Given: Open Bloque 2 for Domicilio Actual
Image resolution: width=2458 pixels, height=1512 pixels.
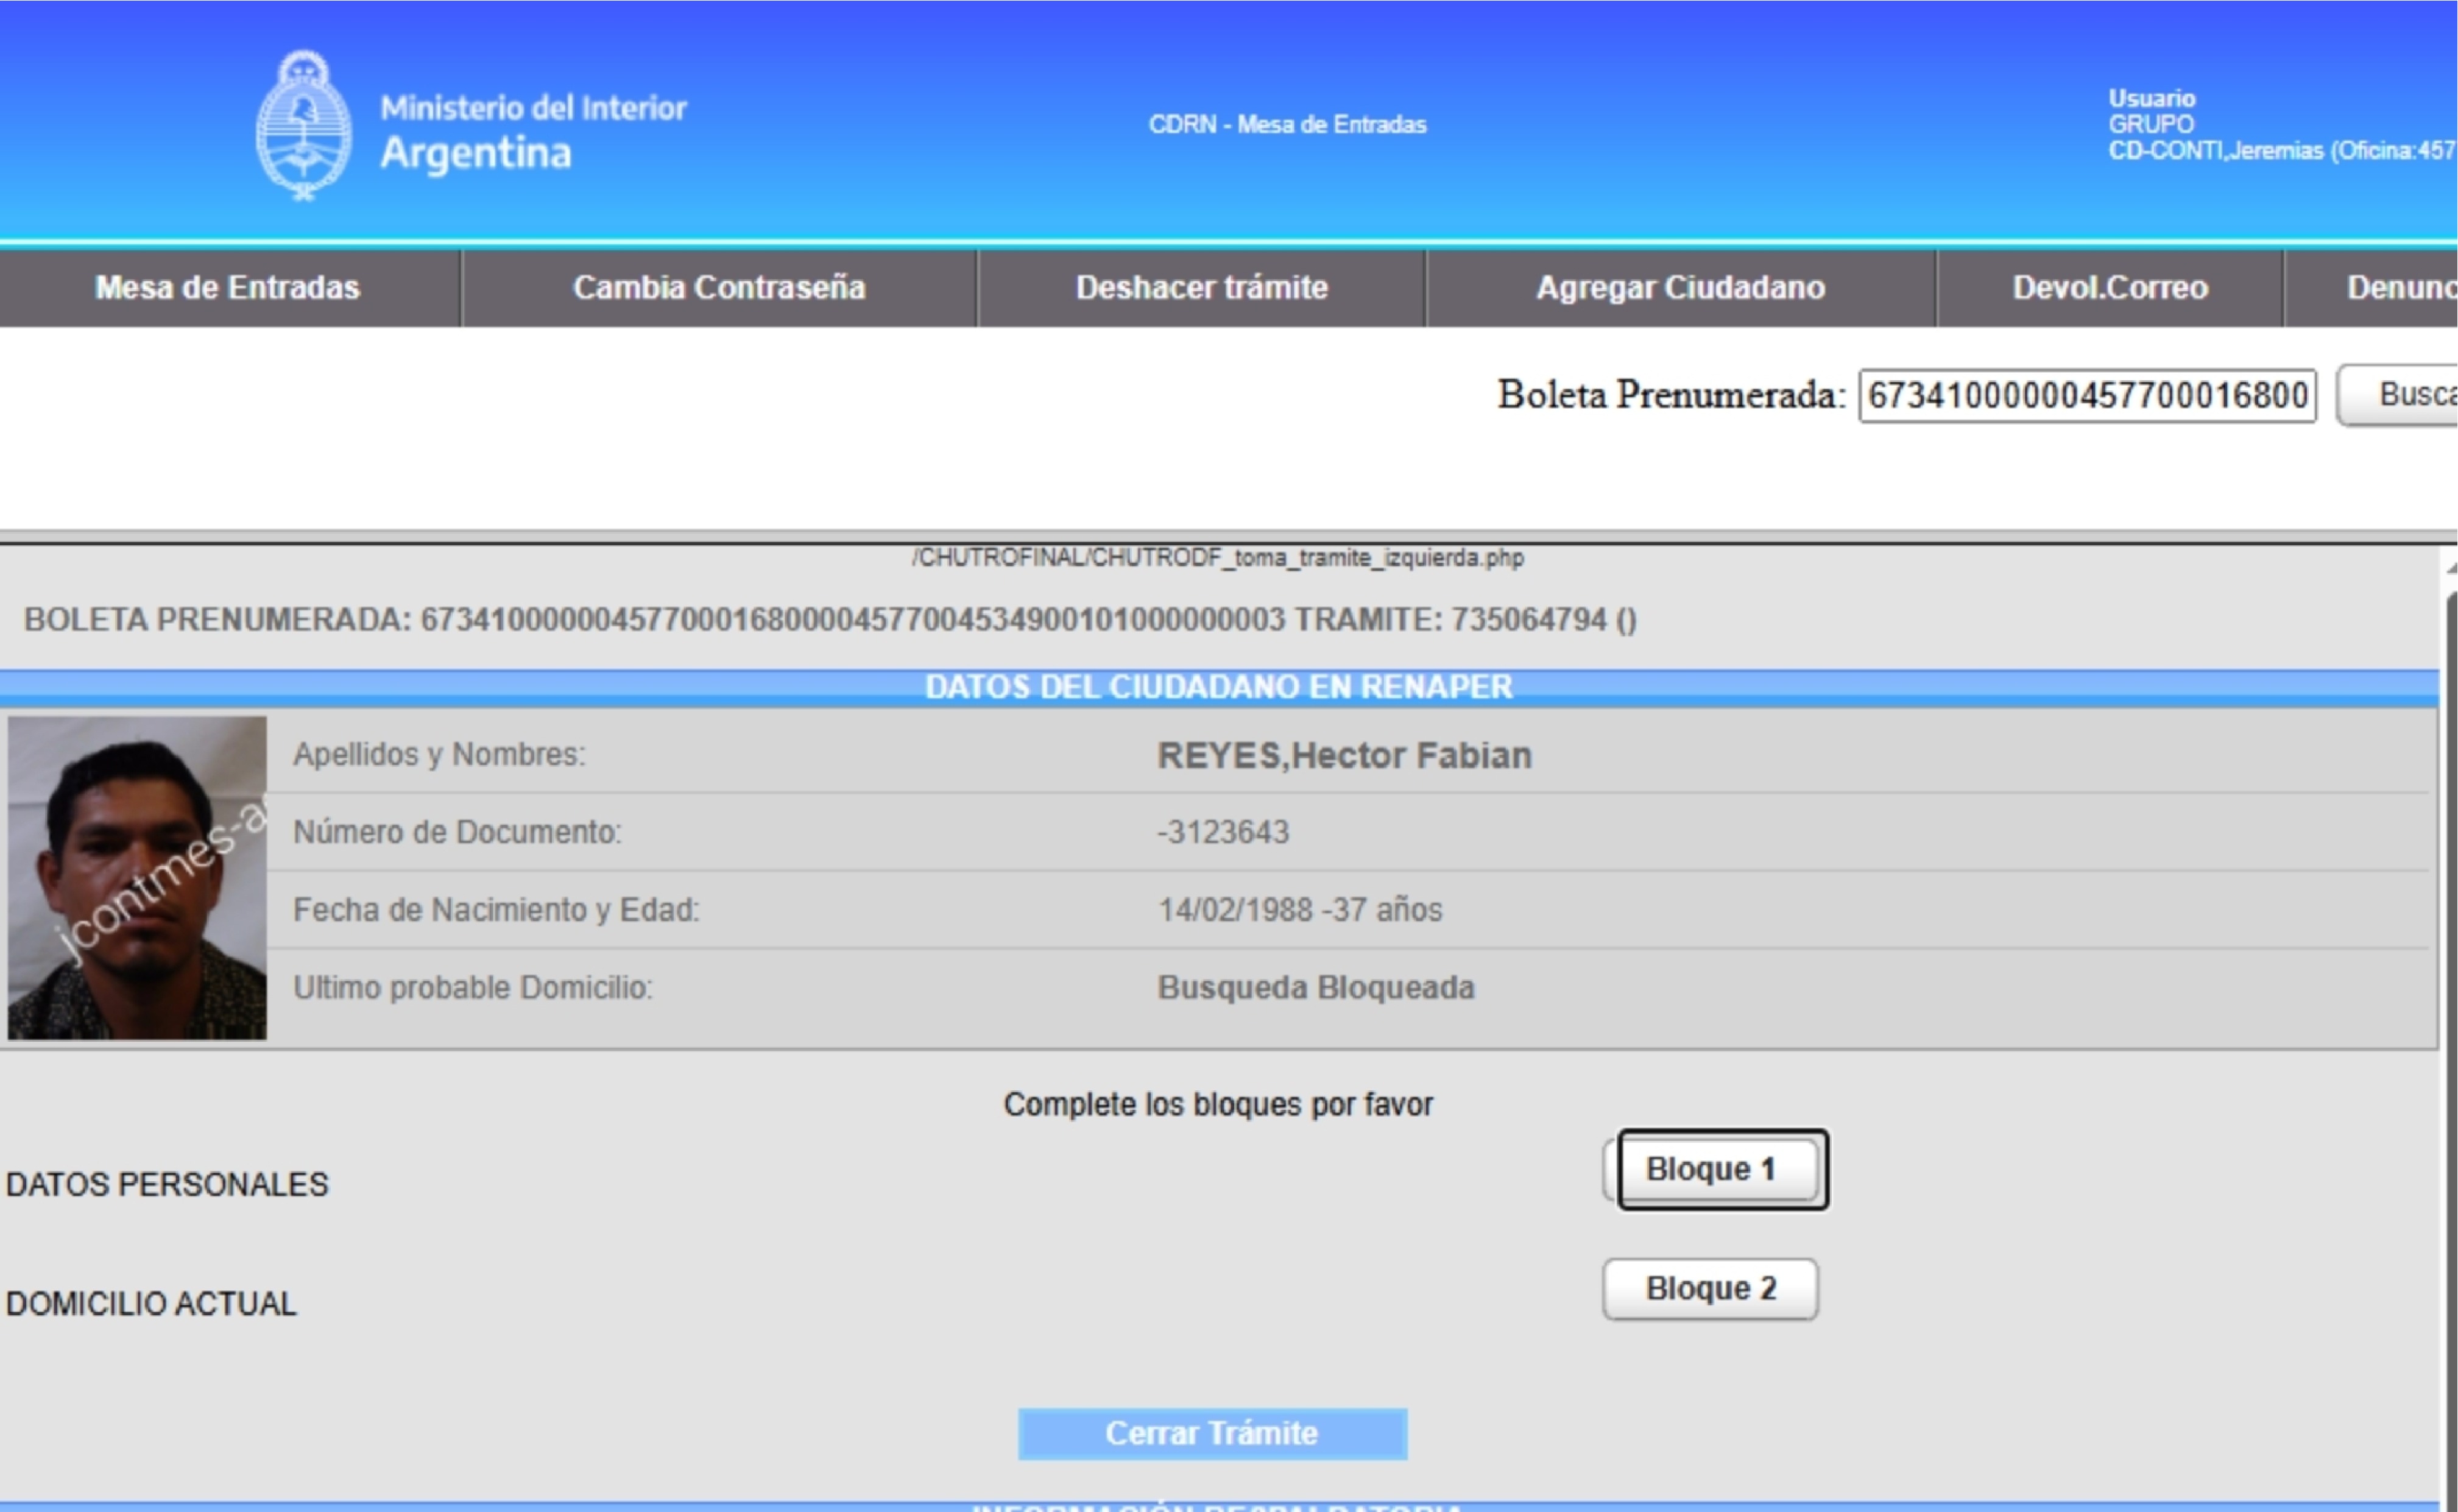Looking at the screenshot, I should pos(1710,1289).
